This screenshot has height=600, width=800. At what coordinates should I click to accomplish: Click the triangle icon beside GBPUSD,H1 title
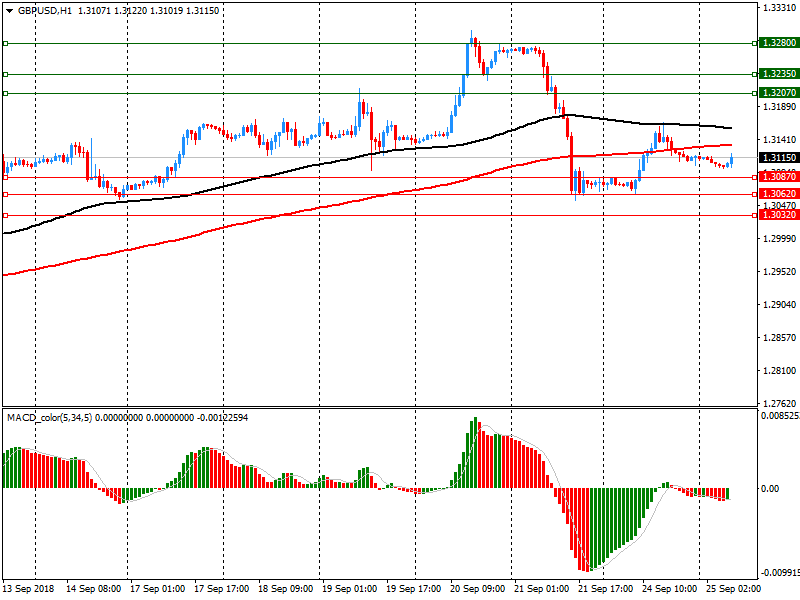[9, 10]
